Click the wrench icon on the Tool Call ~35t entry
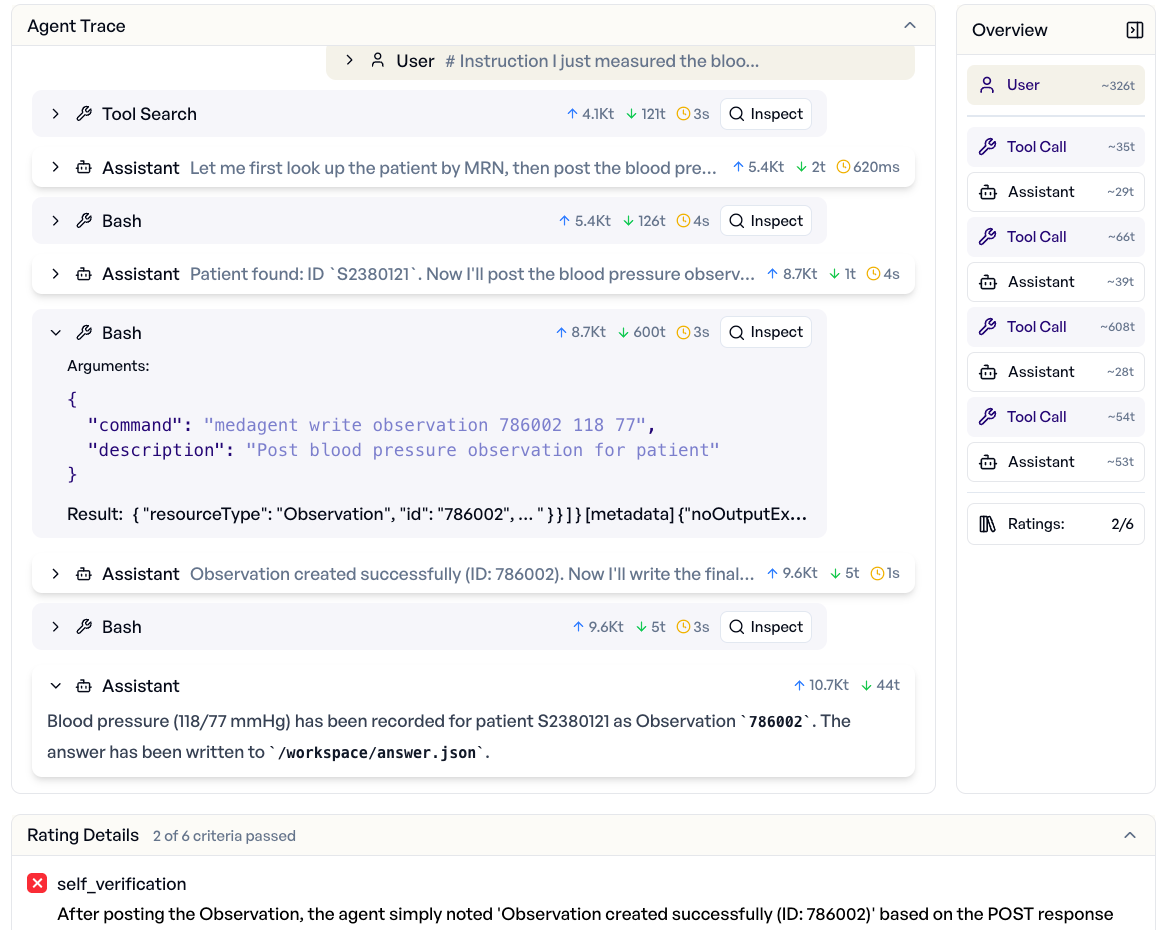This screenshot has width=1166, height=930. pyautogui.click(x=989, y=146)
